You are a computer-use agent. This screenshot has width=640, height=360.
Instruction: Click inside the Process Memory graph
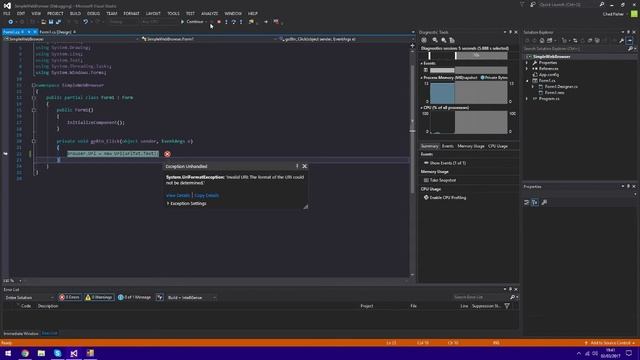pos(469,93)
